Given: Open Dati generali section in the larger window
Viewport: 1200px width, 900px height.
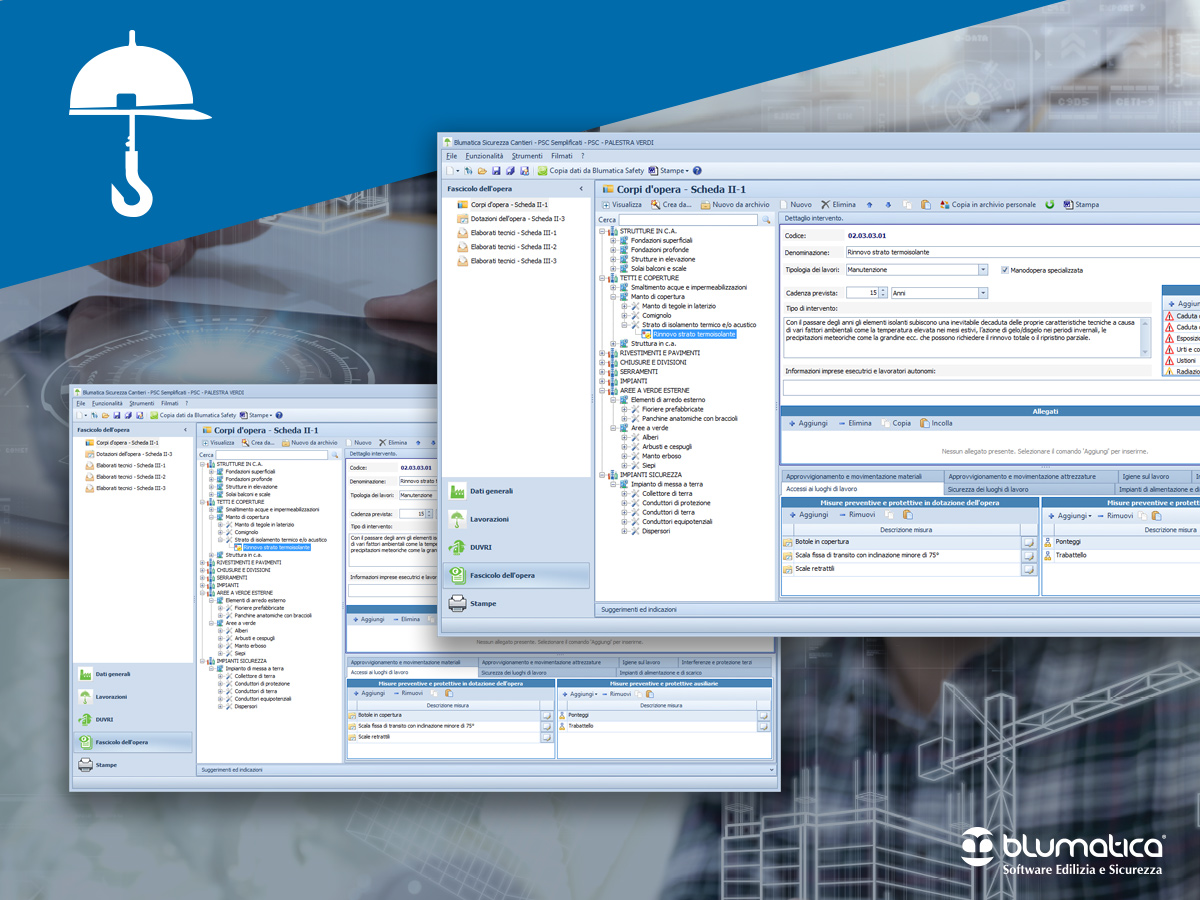Looking at the screenshot, I should coord(518,491).
